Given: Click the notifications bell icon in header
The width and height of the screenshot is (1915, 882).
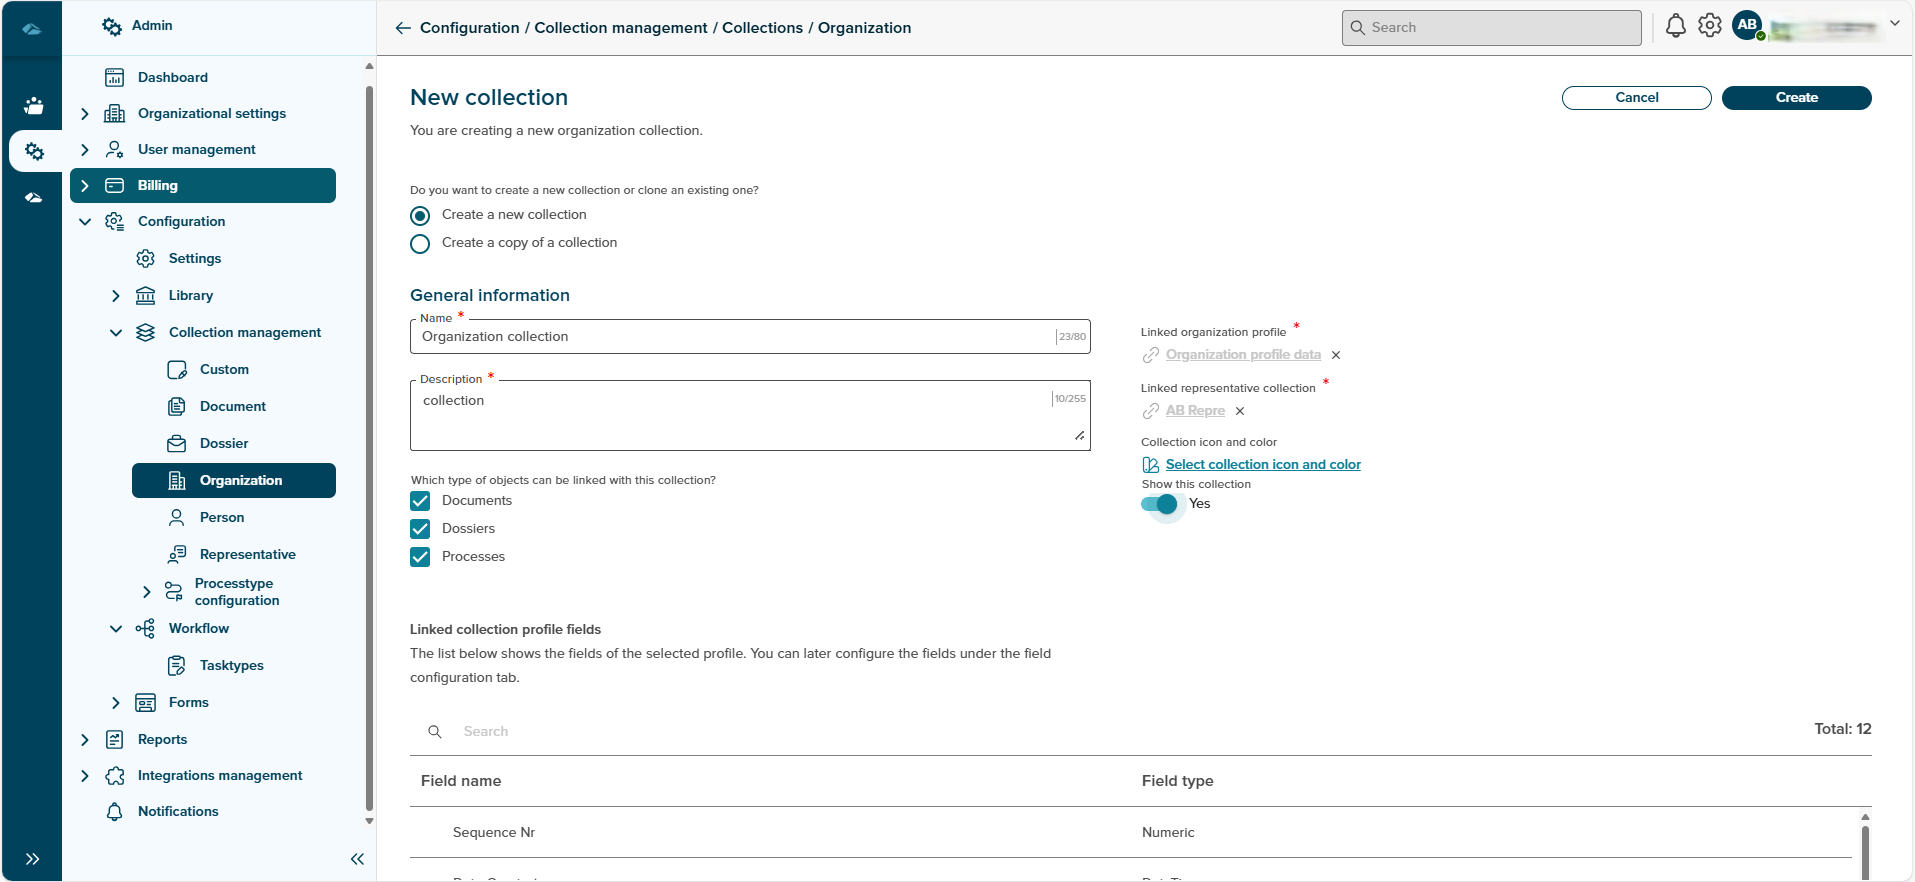Looking at the screenshot, I should (1675, 27).
